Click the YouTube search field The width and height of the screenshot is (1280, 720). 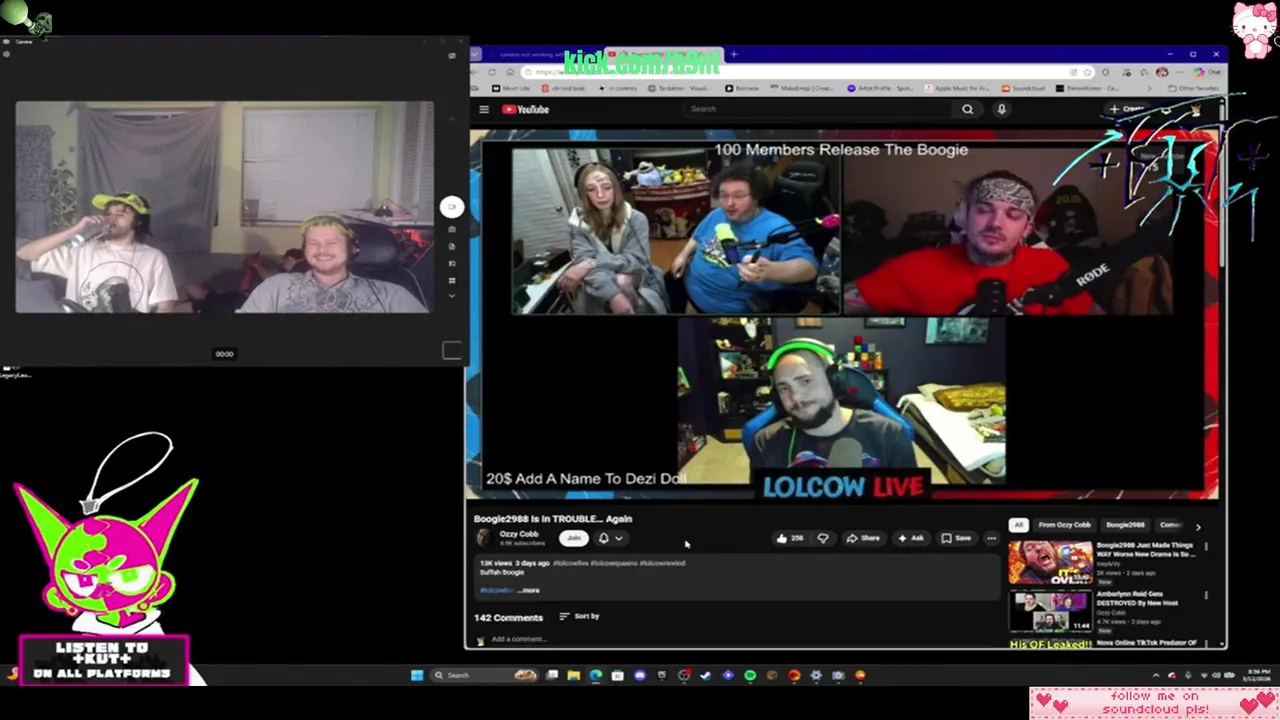tap(816, 109)
